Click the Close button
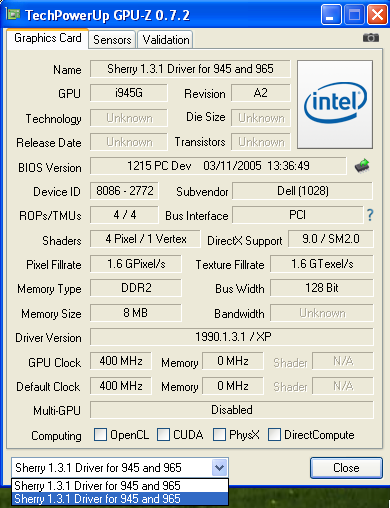Image resolution: width=390 pixels, height=508 pixels. pos(346,468)
